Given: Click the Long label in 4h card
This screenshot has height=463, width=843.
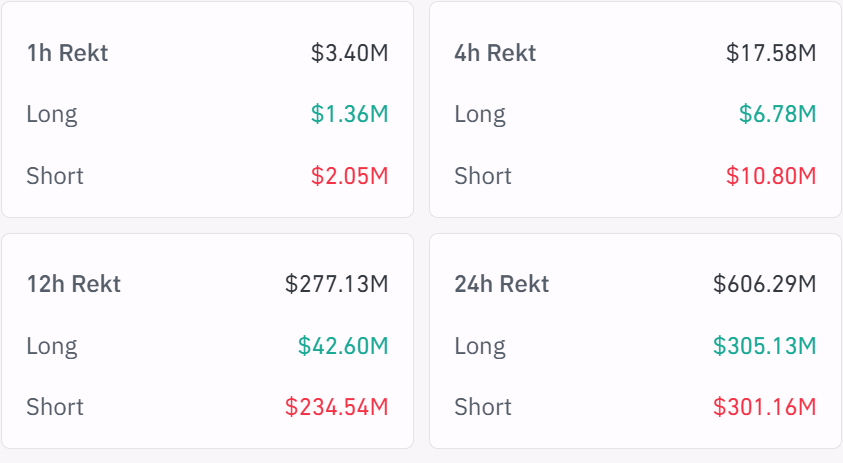Looking at the screenshot, I should [479, 114].
